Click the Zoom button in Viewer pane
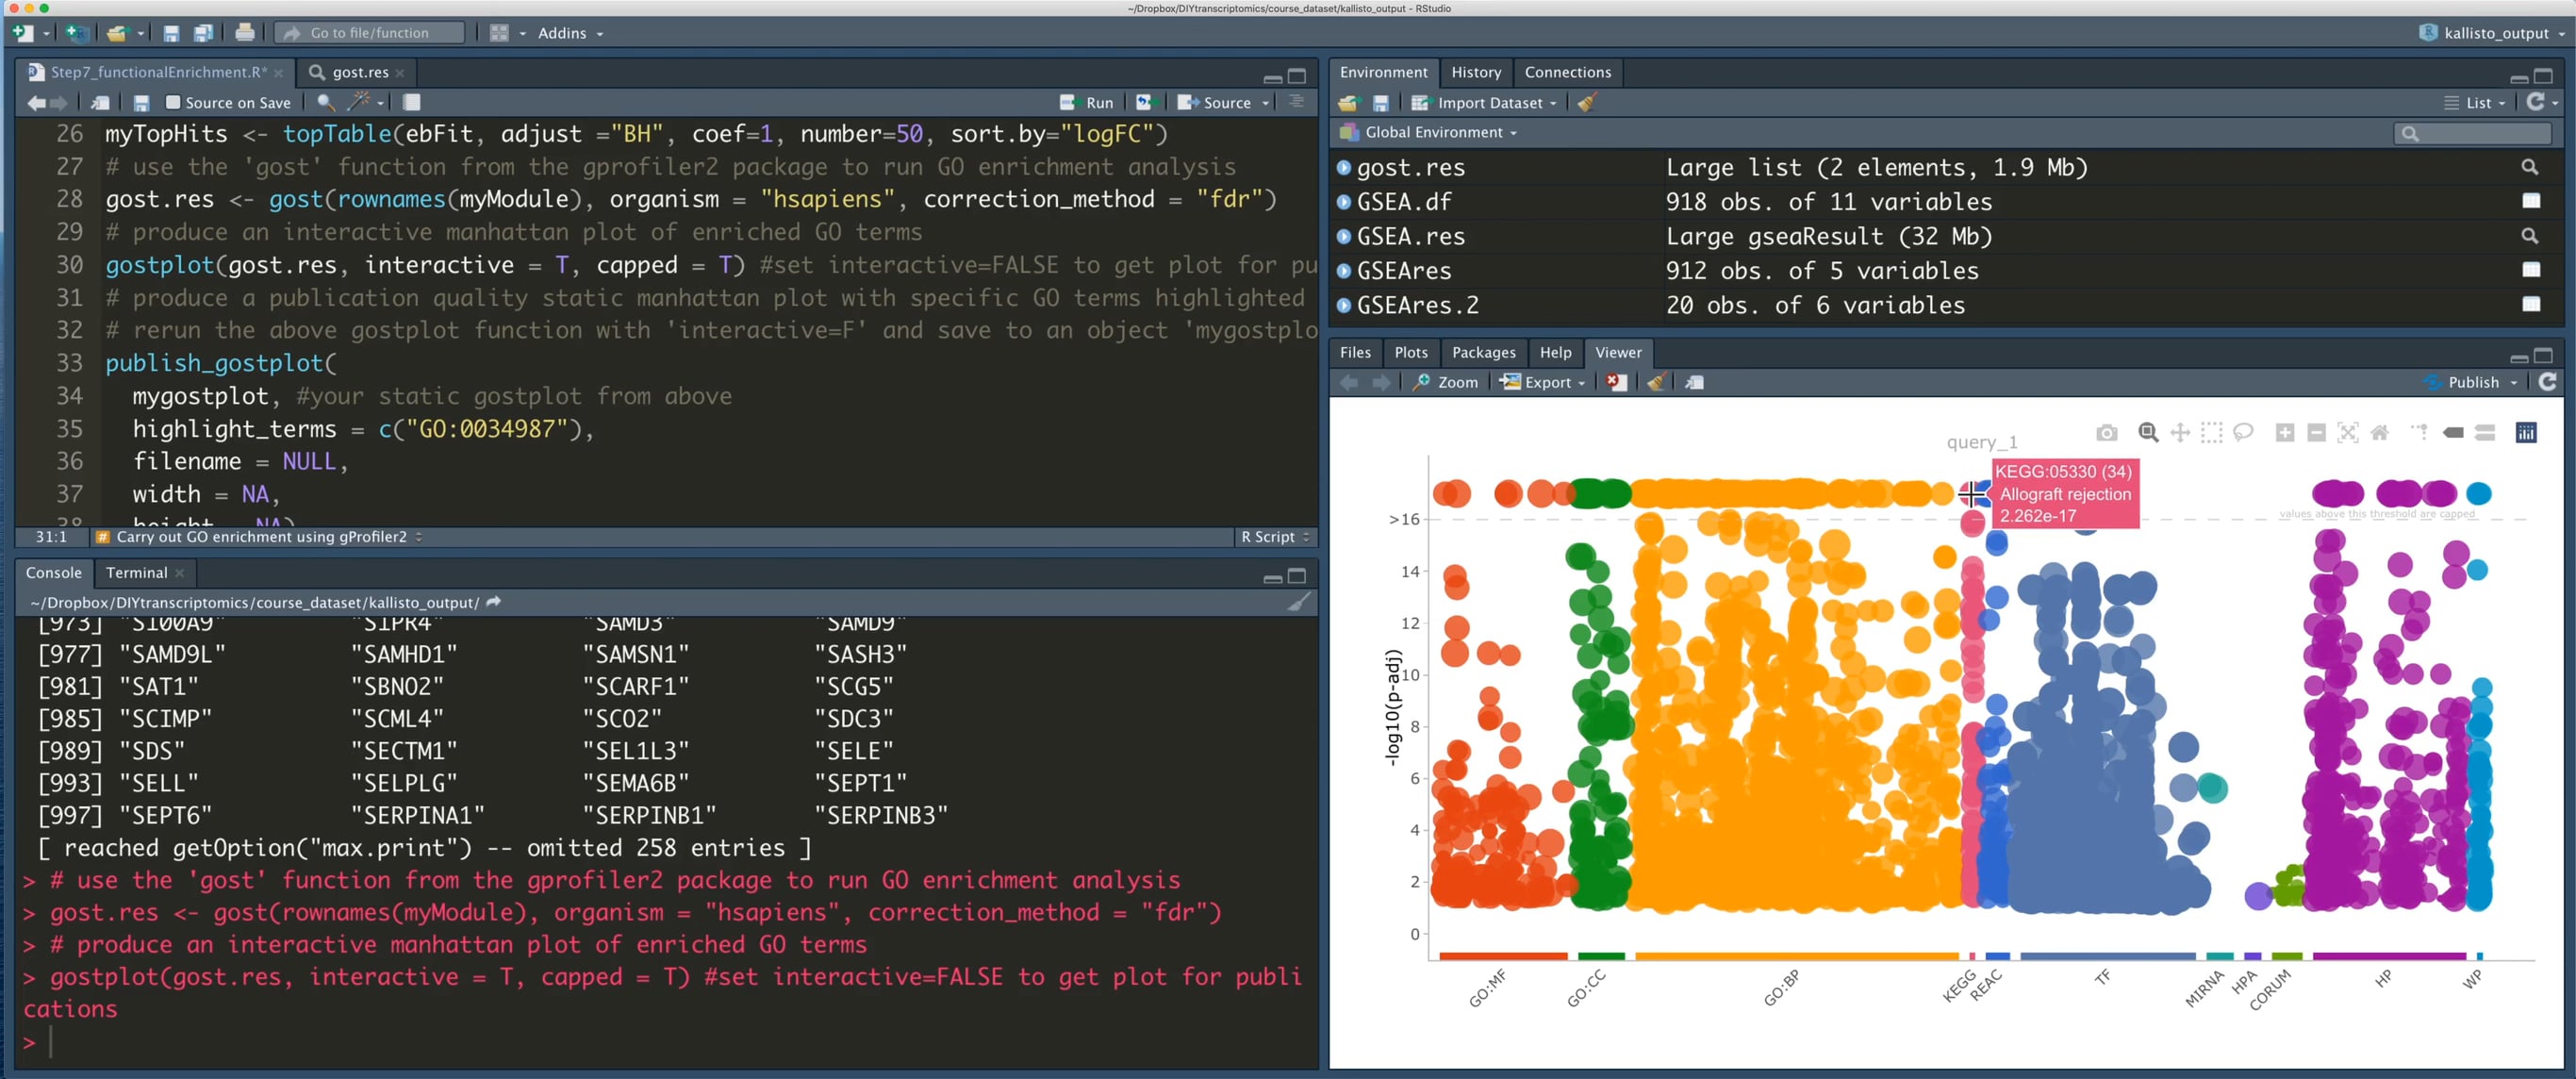 click(1446, 382)
